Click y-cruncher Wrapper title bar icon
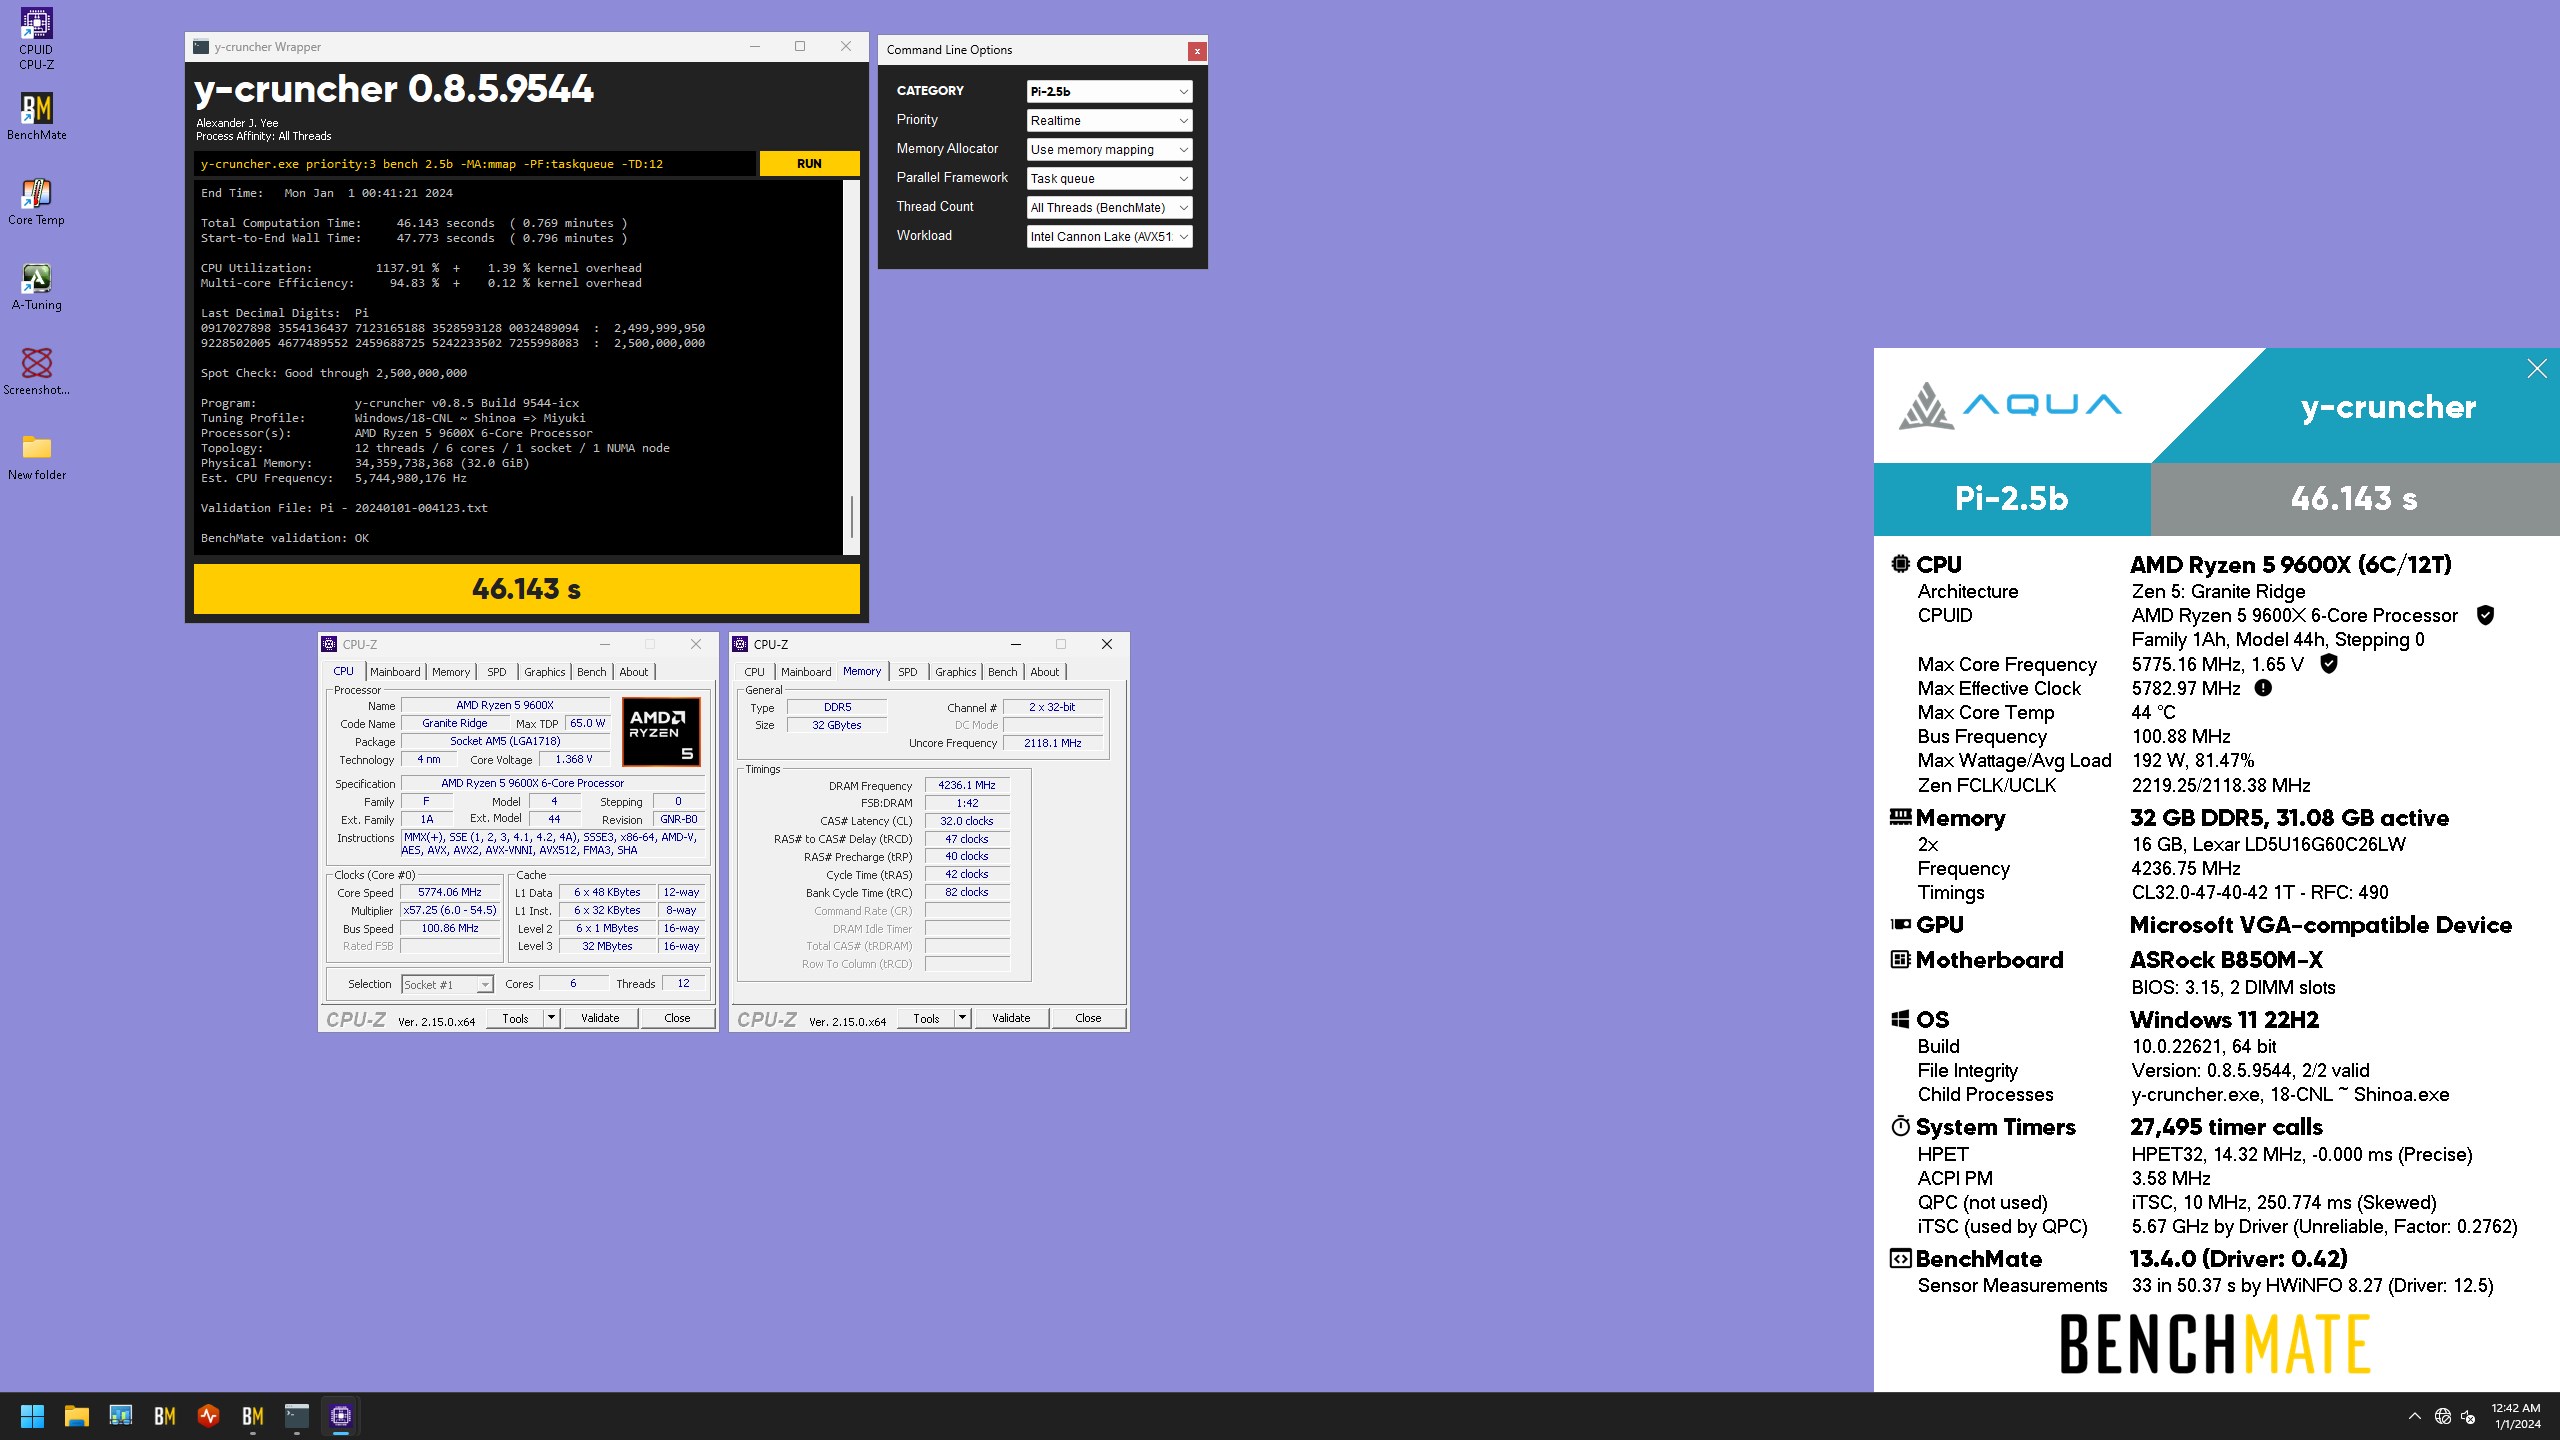 pos(201,47)
